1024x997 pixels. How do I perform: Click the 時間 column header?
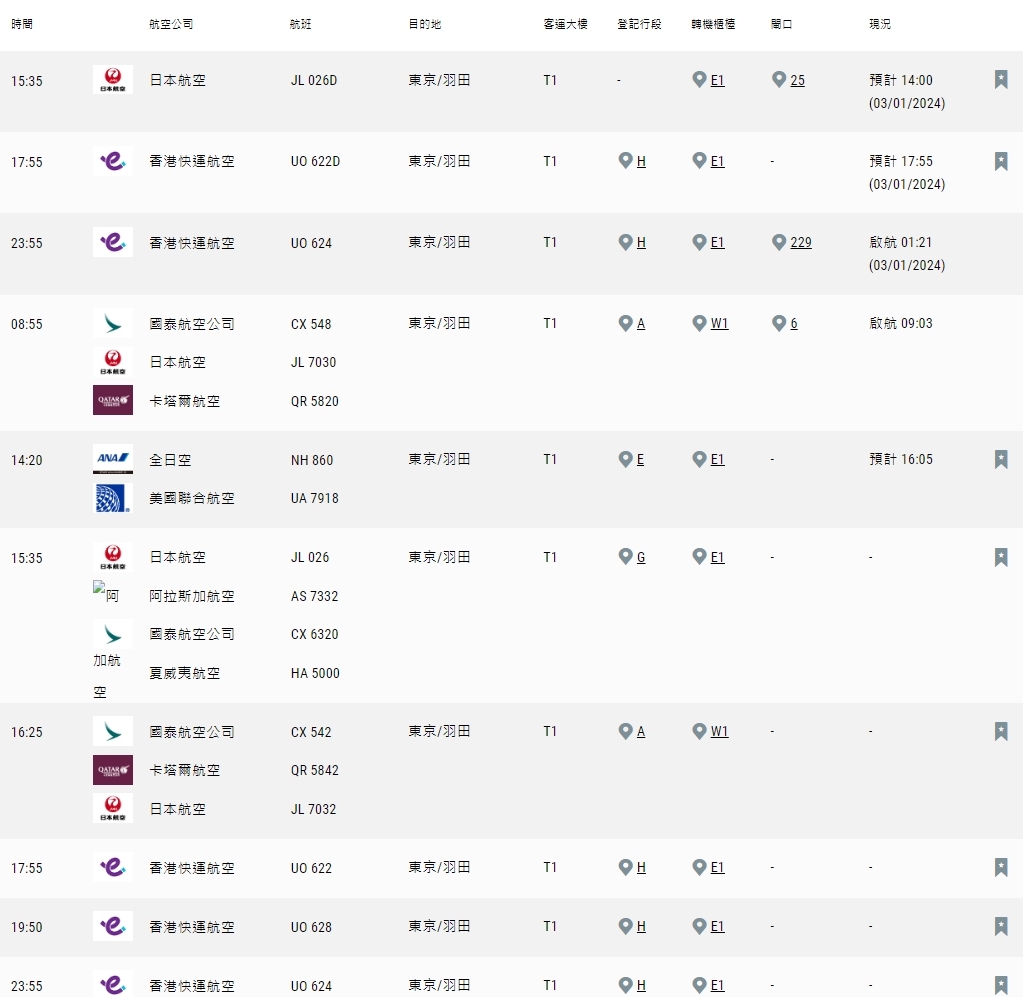pyautogui.click(x=22, y=24)
